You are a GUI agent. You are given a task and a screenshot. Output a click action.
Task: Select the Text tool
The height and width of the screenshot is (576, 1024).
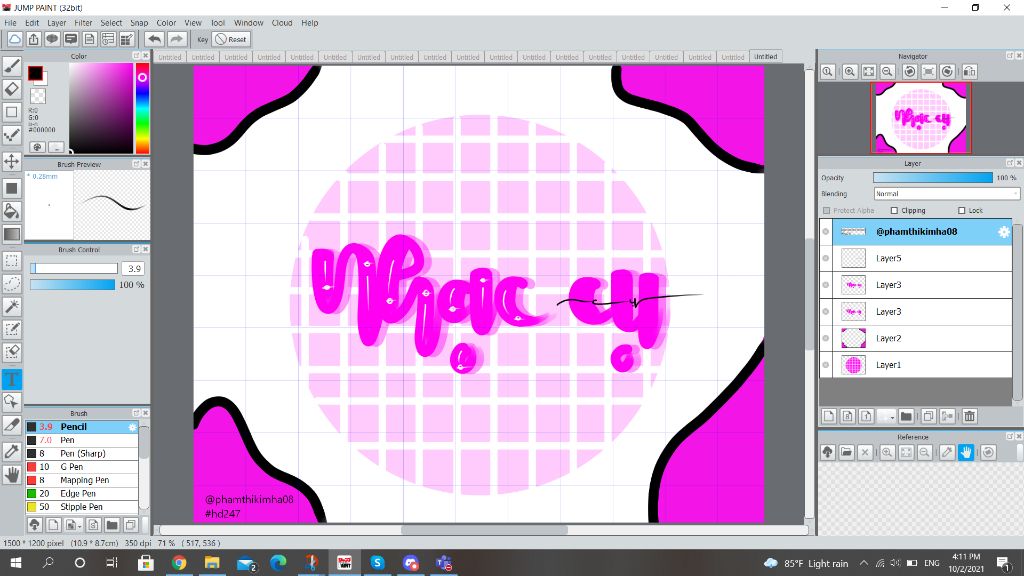tap(12, 379)
